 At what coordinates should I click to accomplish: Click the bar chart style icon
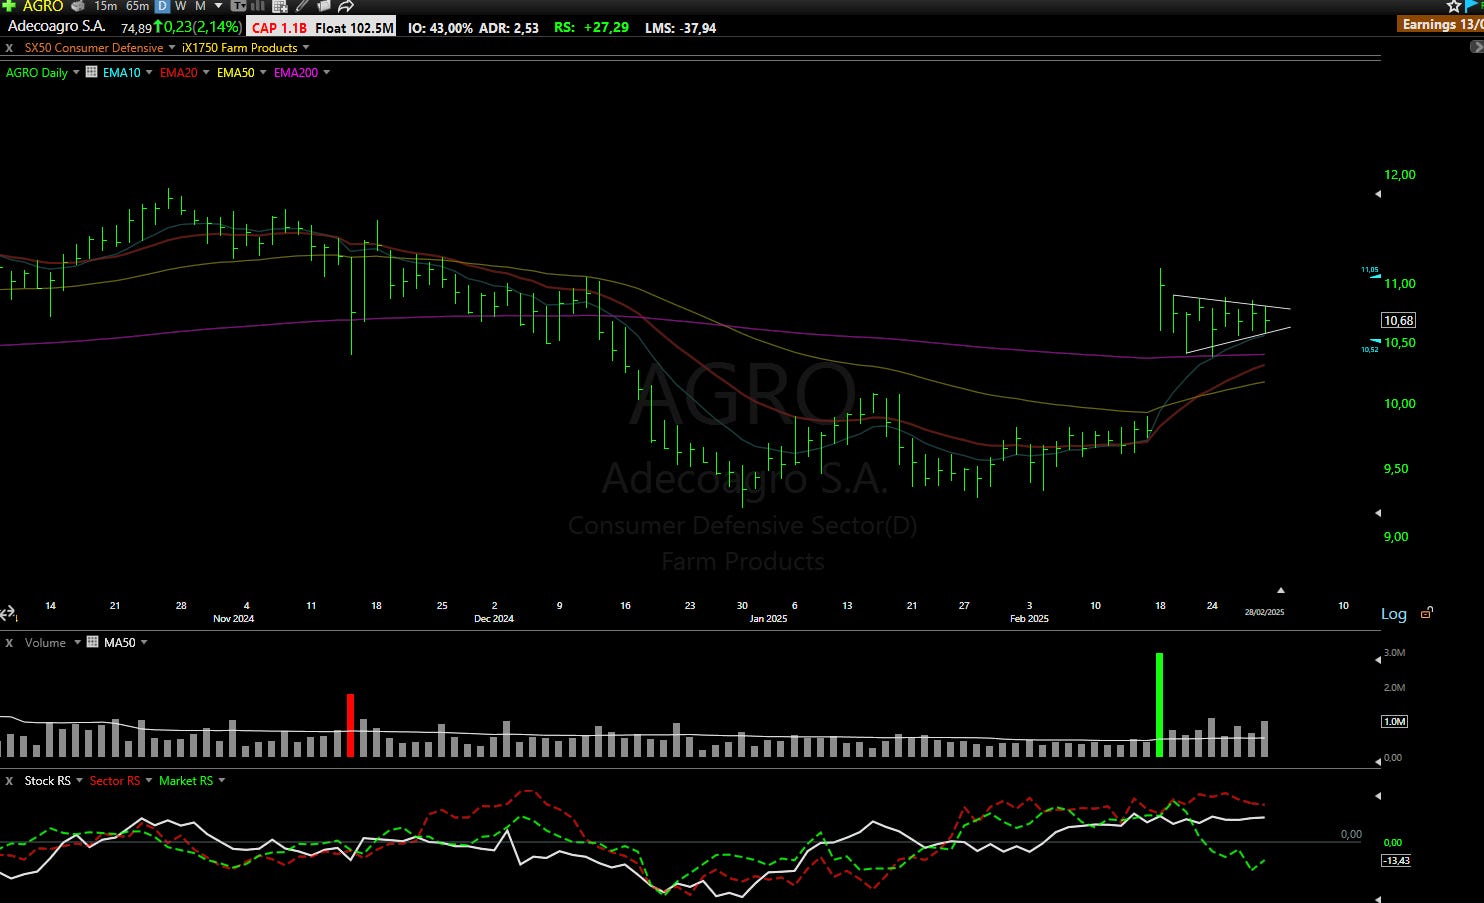pyautogui.click(x=258, y=6)
